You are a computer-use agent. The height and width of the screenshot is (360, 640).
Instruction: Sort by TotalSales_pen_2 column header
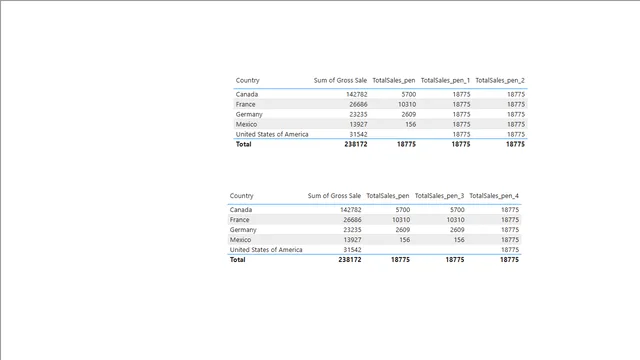pyautogui.click(x=500, y=80)
